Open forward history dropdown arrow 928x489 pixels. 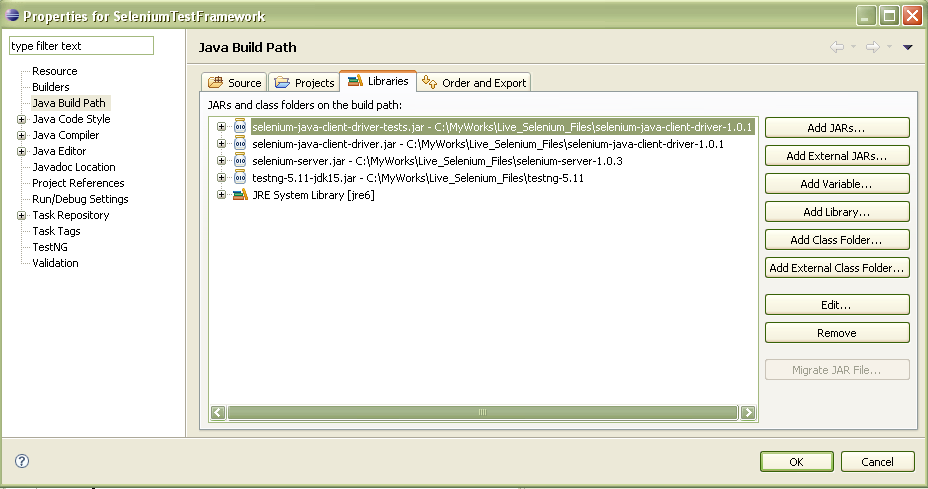890,47
